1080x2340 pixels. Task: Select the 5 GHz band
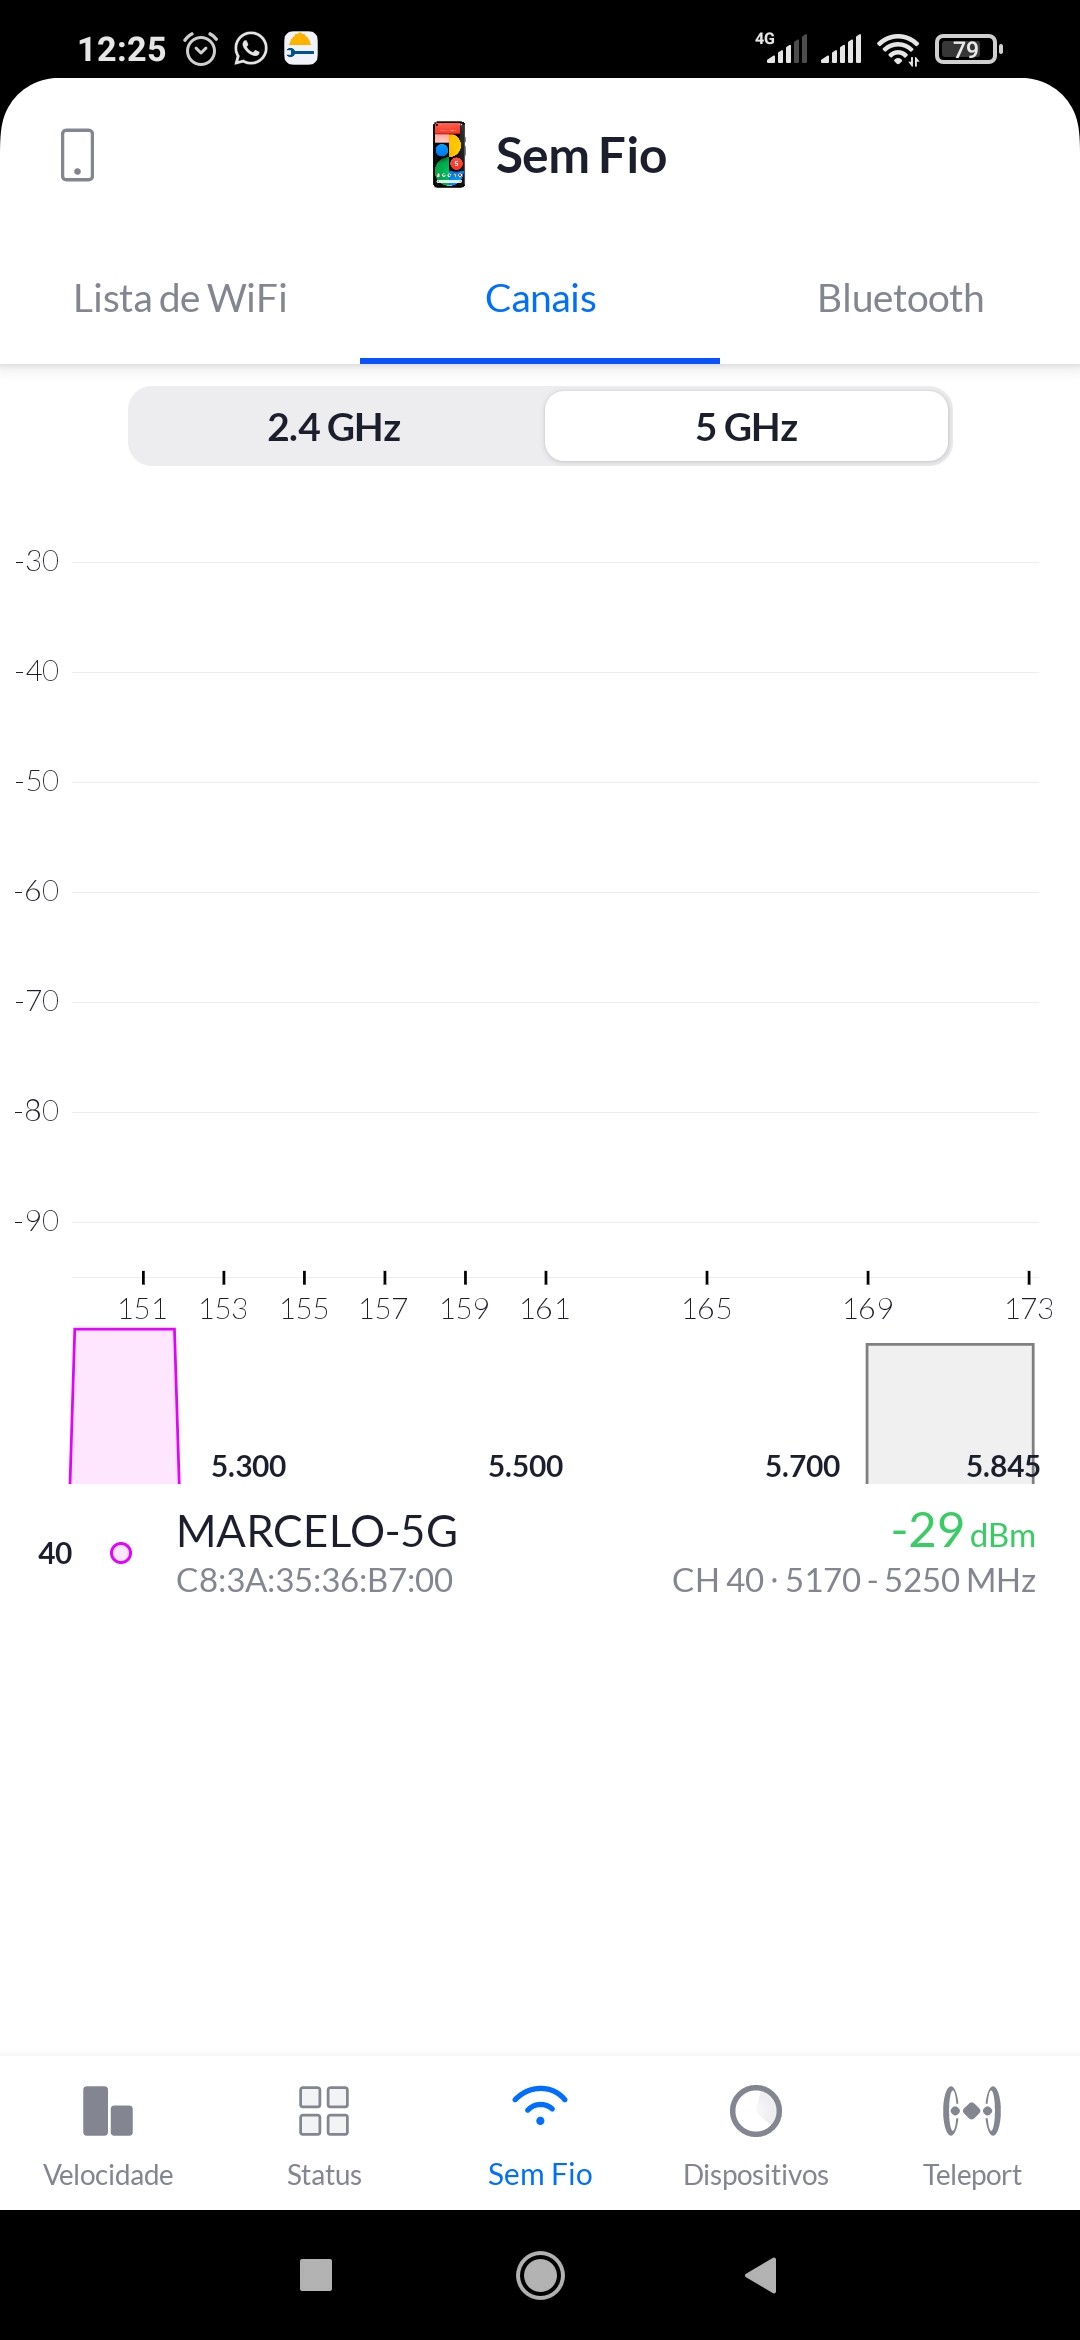746,427
